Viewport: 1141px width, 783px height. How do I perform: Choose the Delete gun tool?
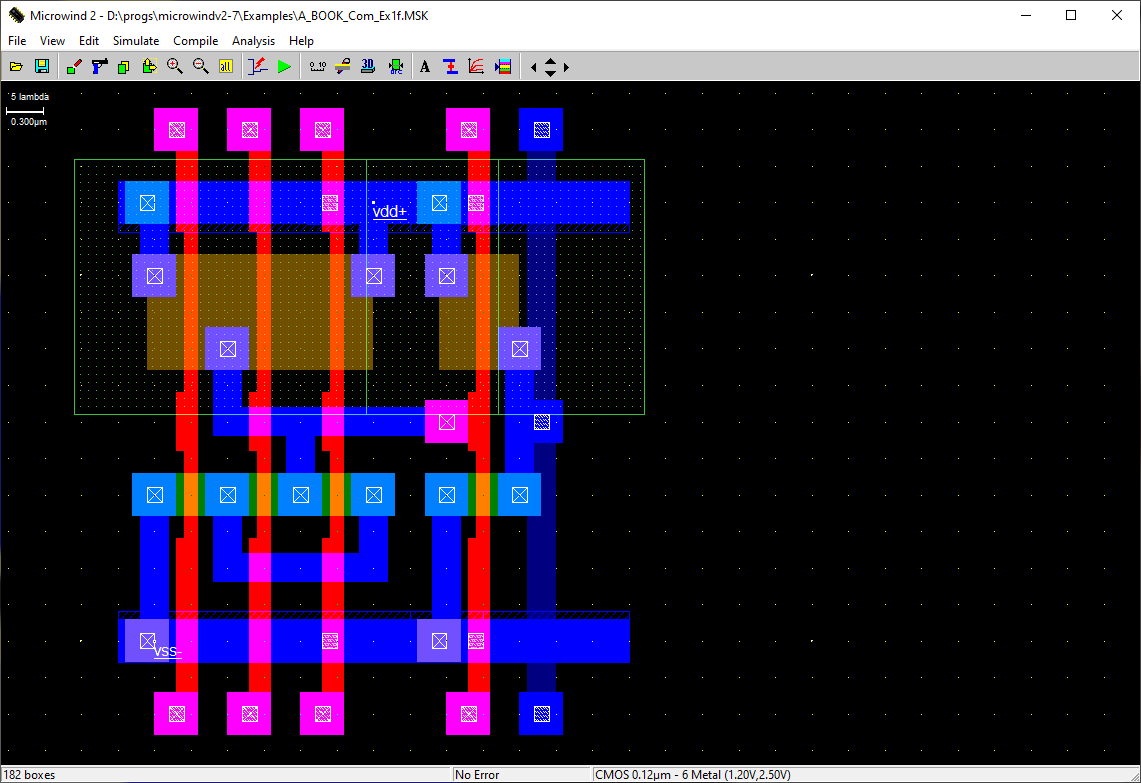point(99,67)
